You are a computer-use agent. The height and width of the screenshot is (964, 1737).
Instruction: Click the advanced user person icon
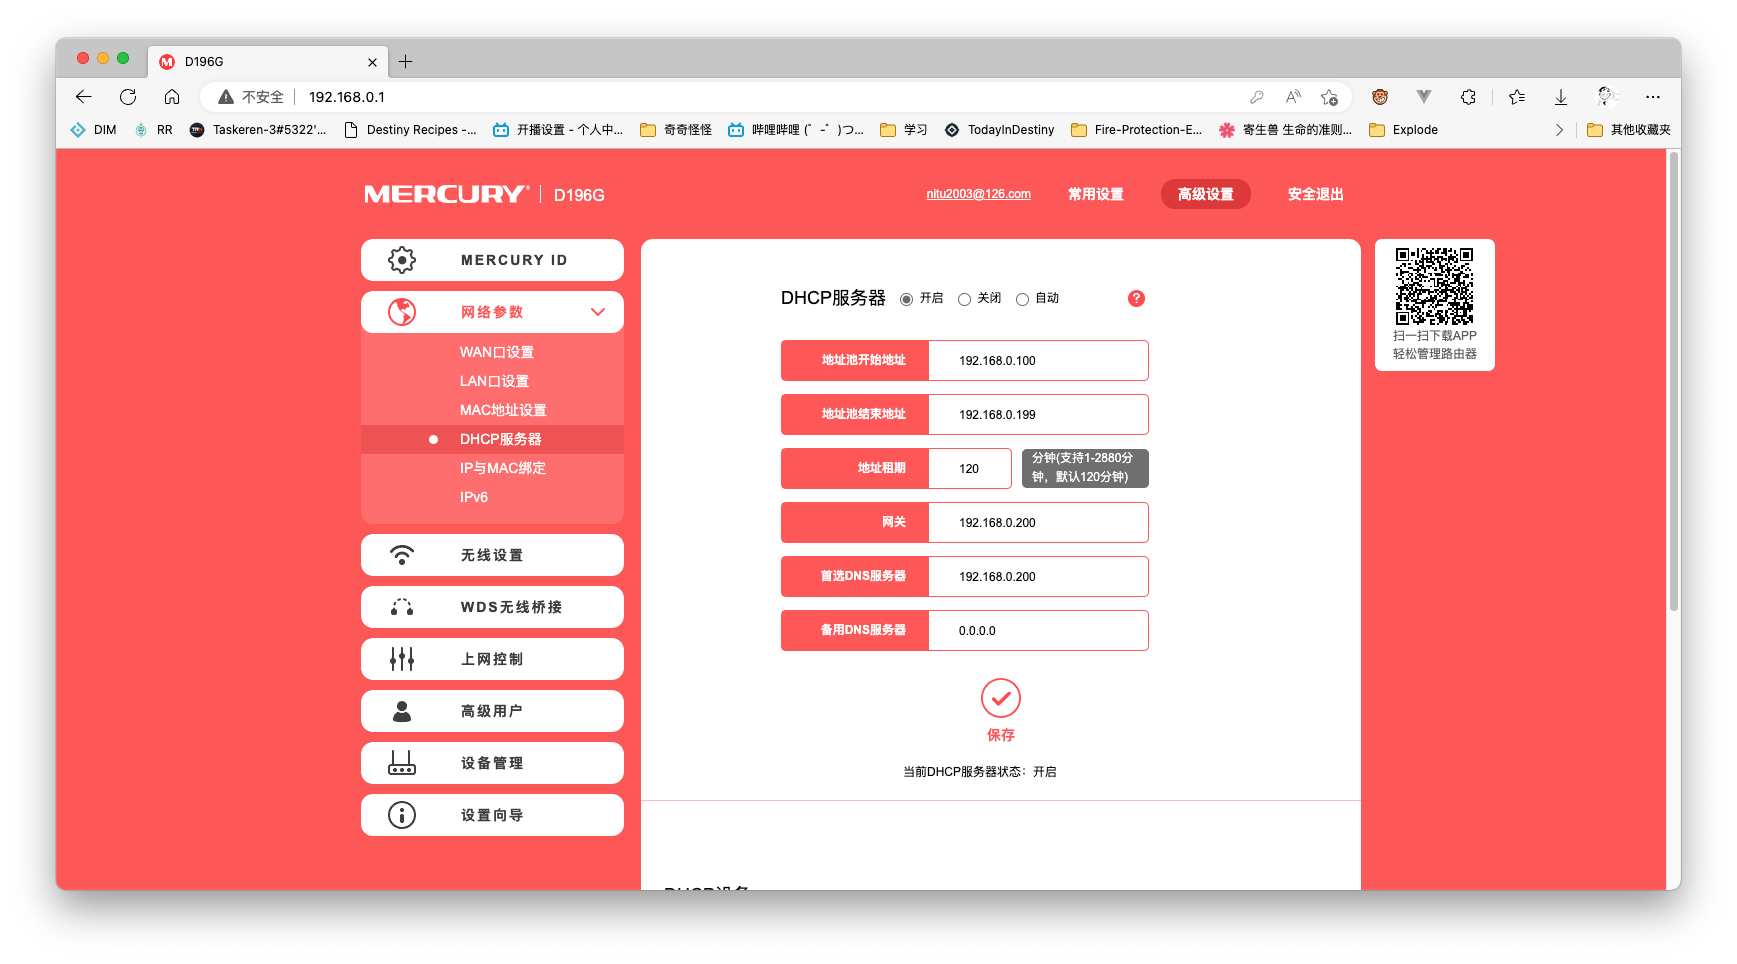tap(402, 711)
